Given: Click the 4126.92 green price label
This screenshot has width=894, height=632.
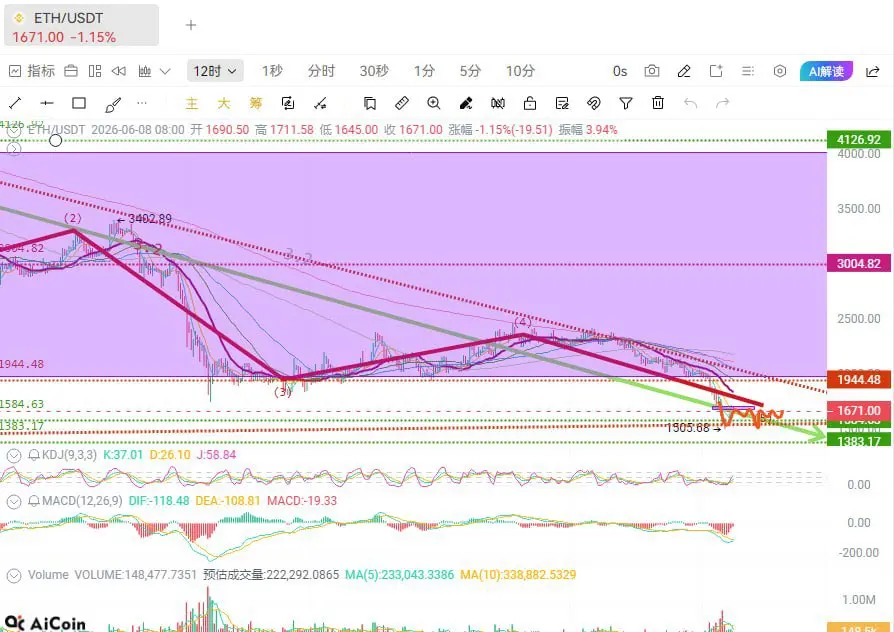Looking at the screenshot, I should 859,140.
